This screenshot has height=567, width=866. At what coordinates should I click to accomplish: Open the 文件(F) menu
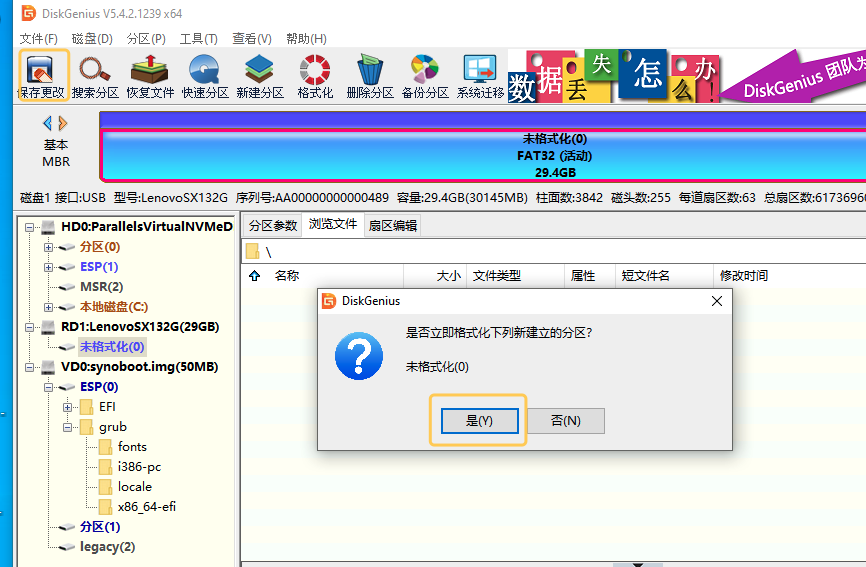pos(39,39)
